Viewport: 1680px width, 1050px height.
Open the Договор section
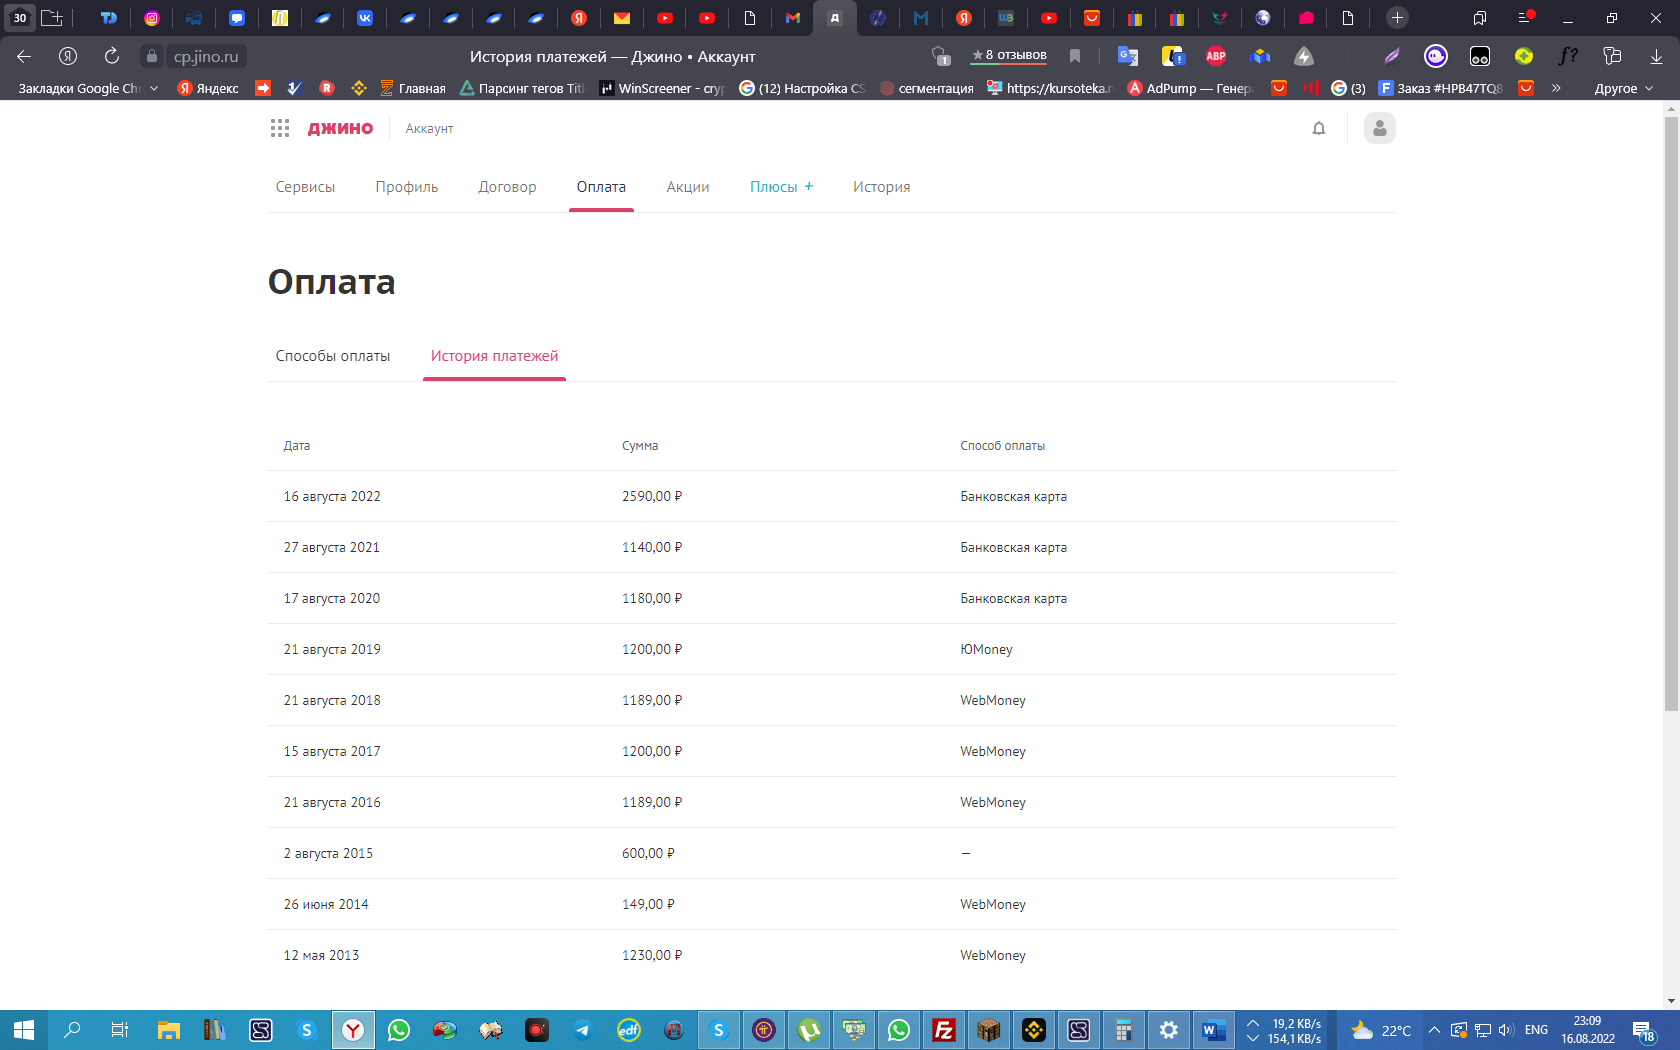(x=507, y=187)
